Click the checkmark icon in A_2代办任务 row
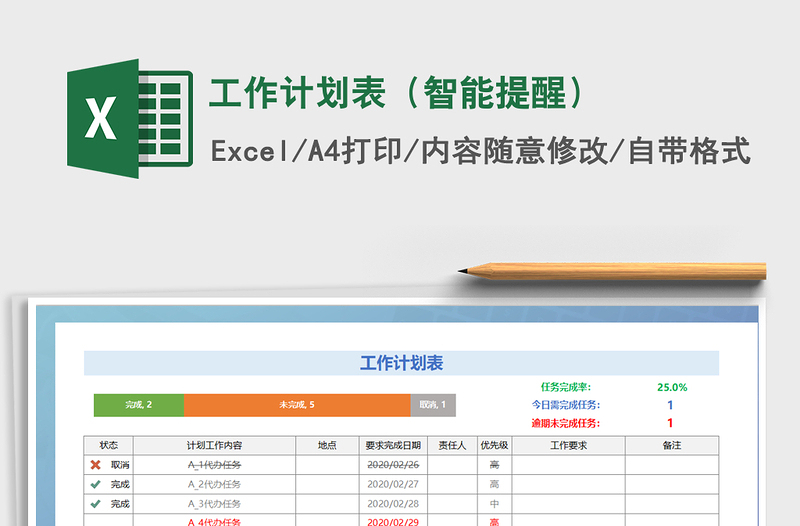800x526 pixels. pyautogui.click(x=95, y=484)
